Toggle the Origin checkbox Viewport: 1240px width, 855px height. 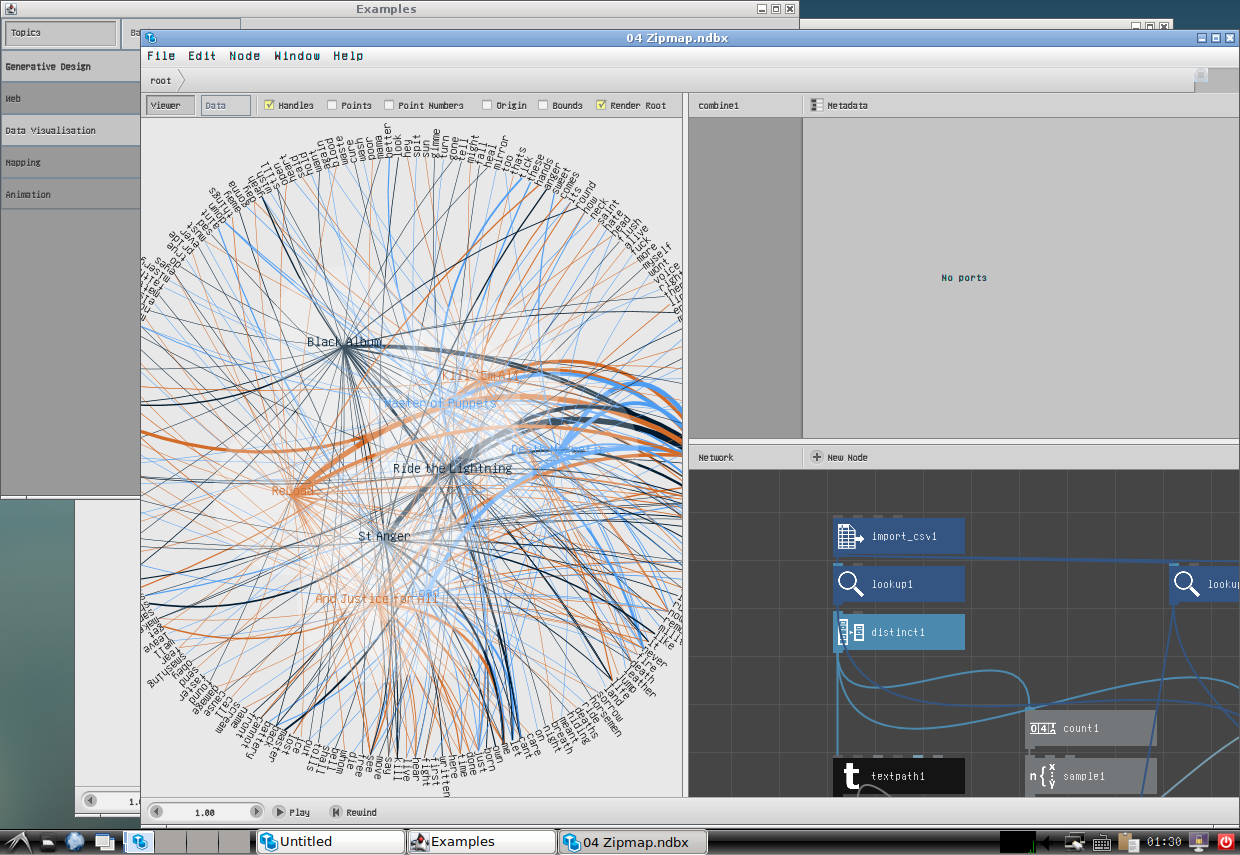click(487, 105)
